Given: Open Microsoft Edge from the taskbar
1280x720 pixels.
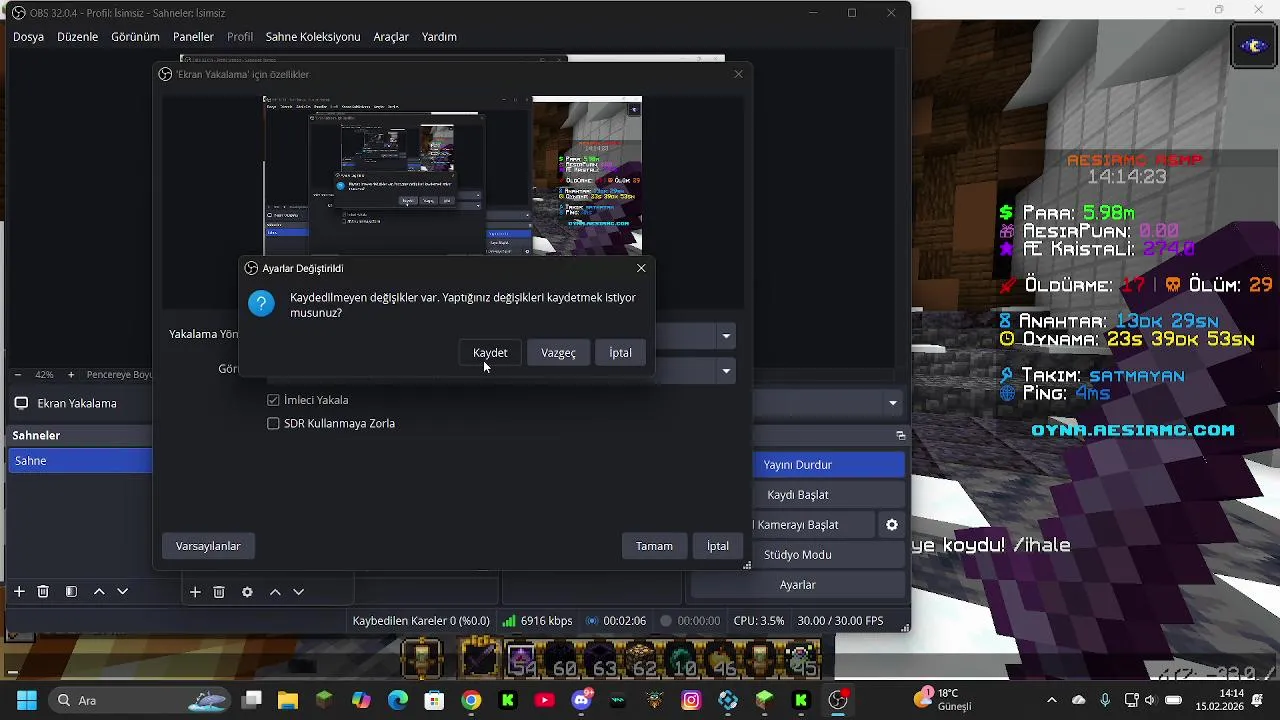Looking at the screenshot, I should (398, 700).
